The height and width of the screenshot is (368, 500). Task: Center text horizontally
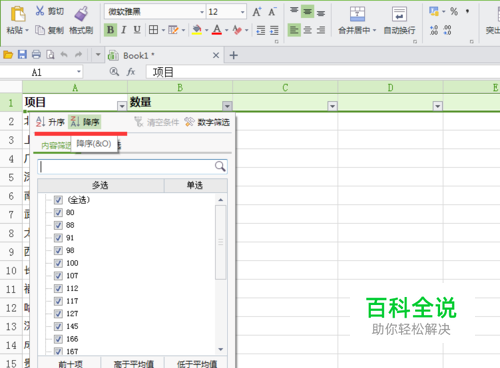pos(307,30)
